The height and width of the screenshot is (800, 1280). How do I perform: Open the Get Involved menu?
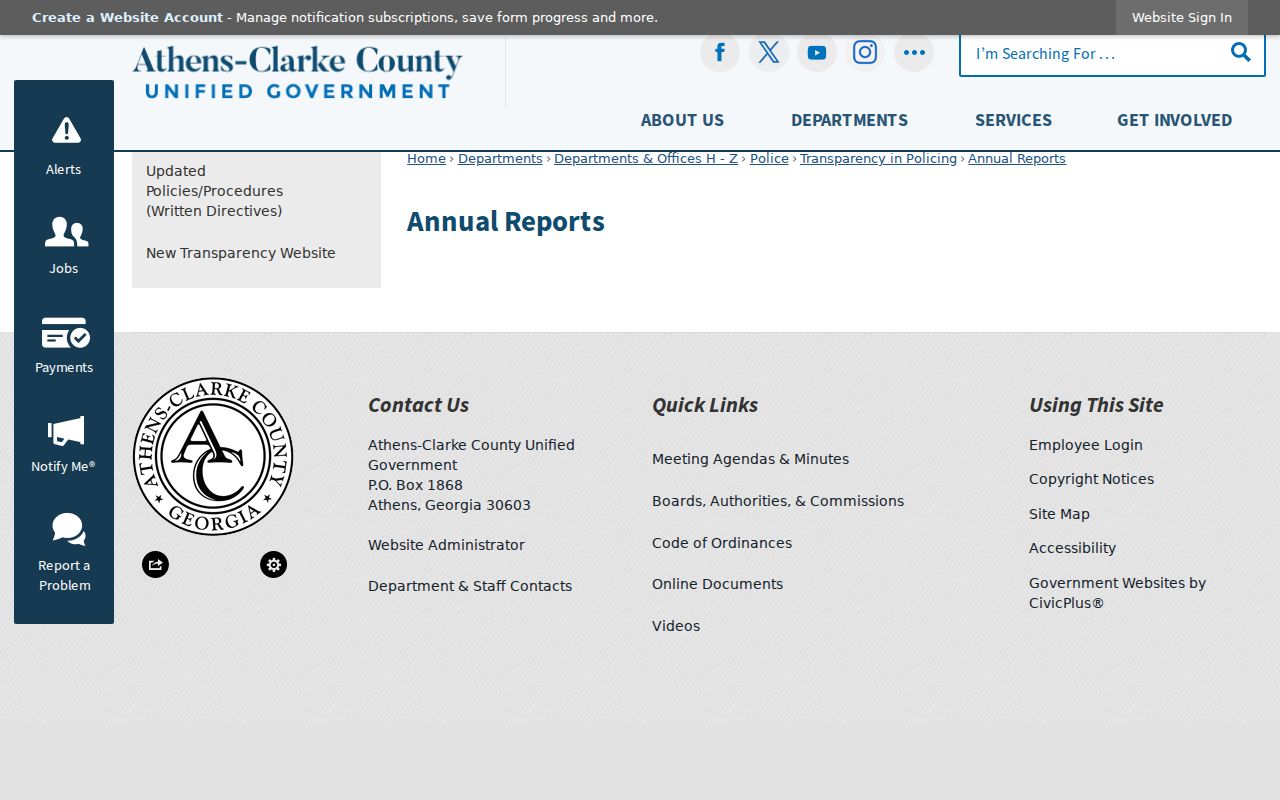(1174, 120)
